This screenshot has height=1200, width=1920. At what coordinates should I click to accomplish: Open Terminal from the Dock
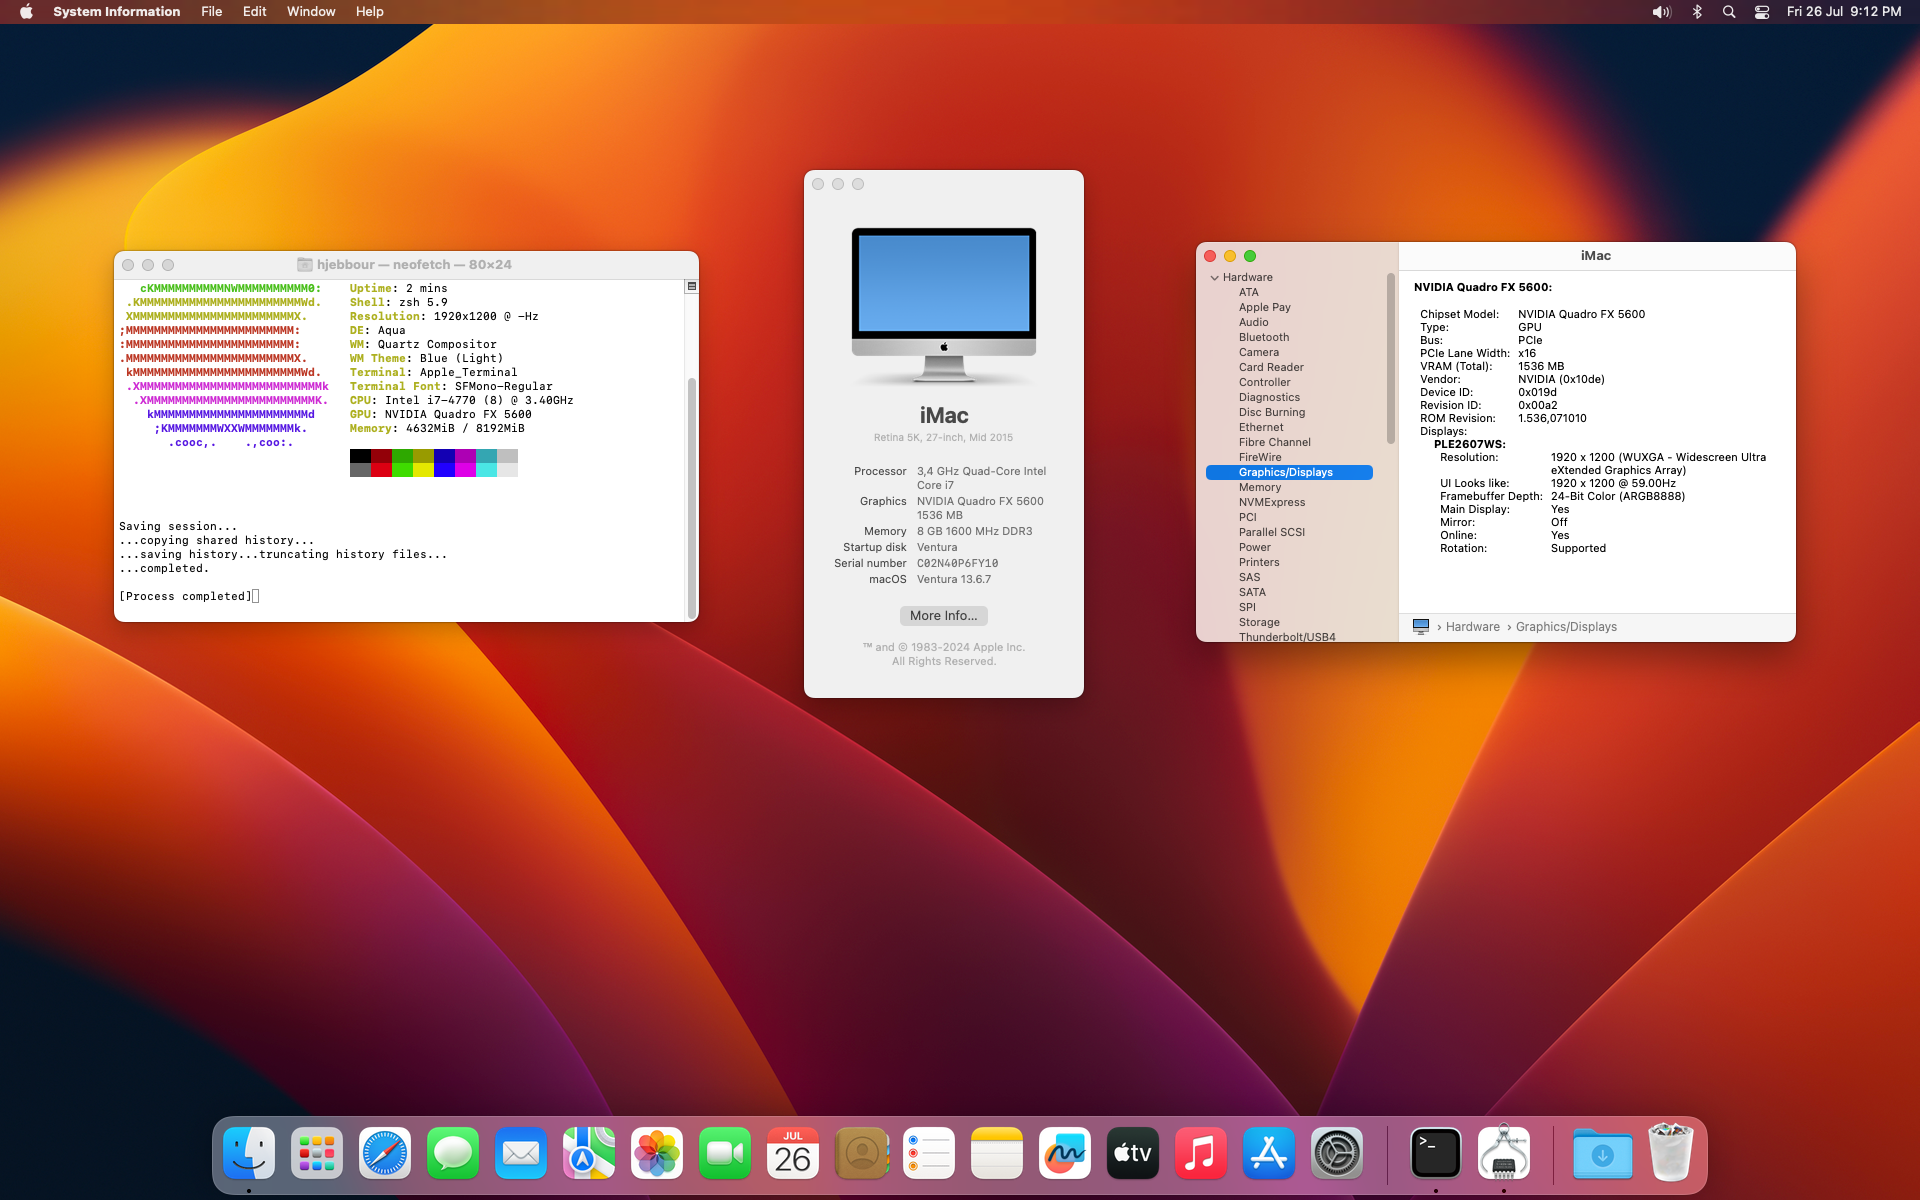pos(1435,1153)
